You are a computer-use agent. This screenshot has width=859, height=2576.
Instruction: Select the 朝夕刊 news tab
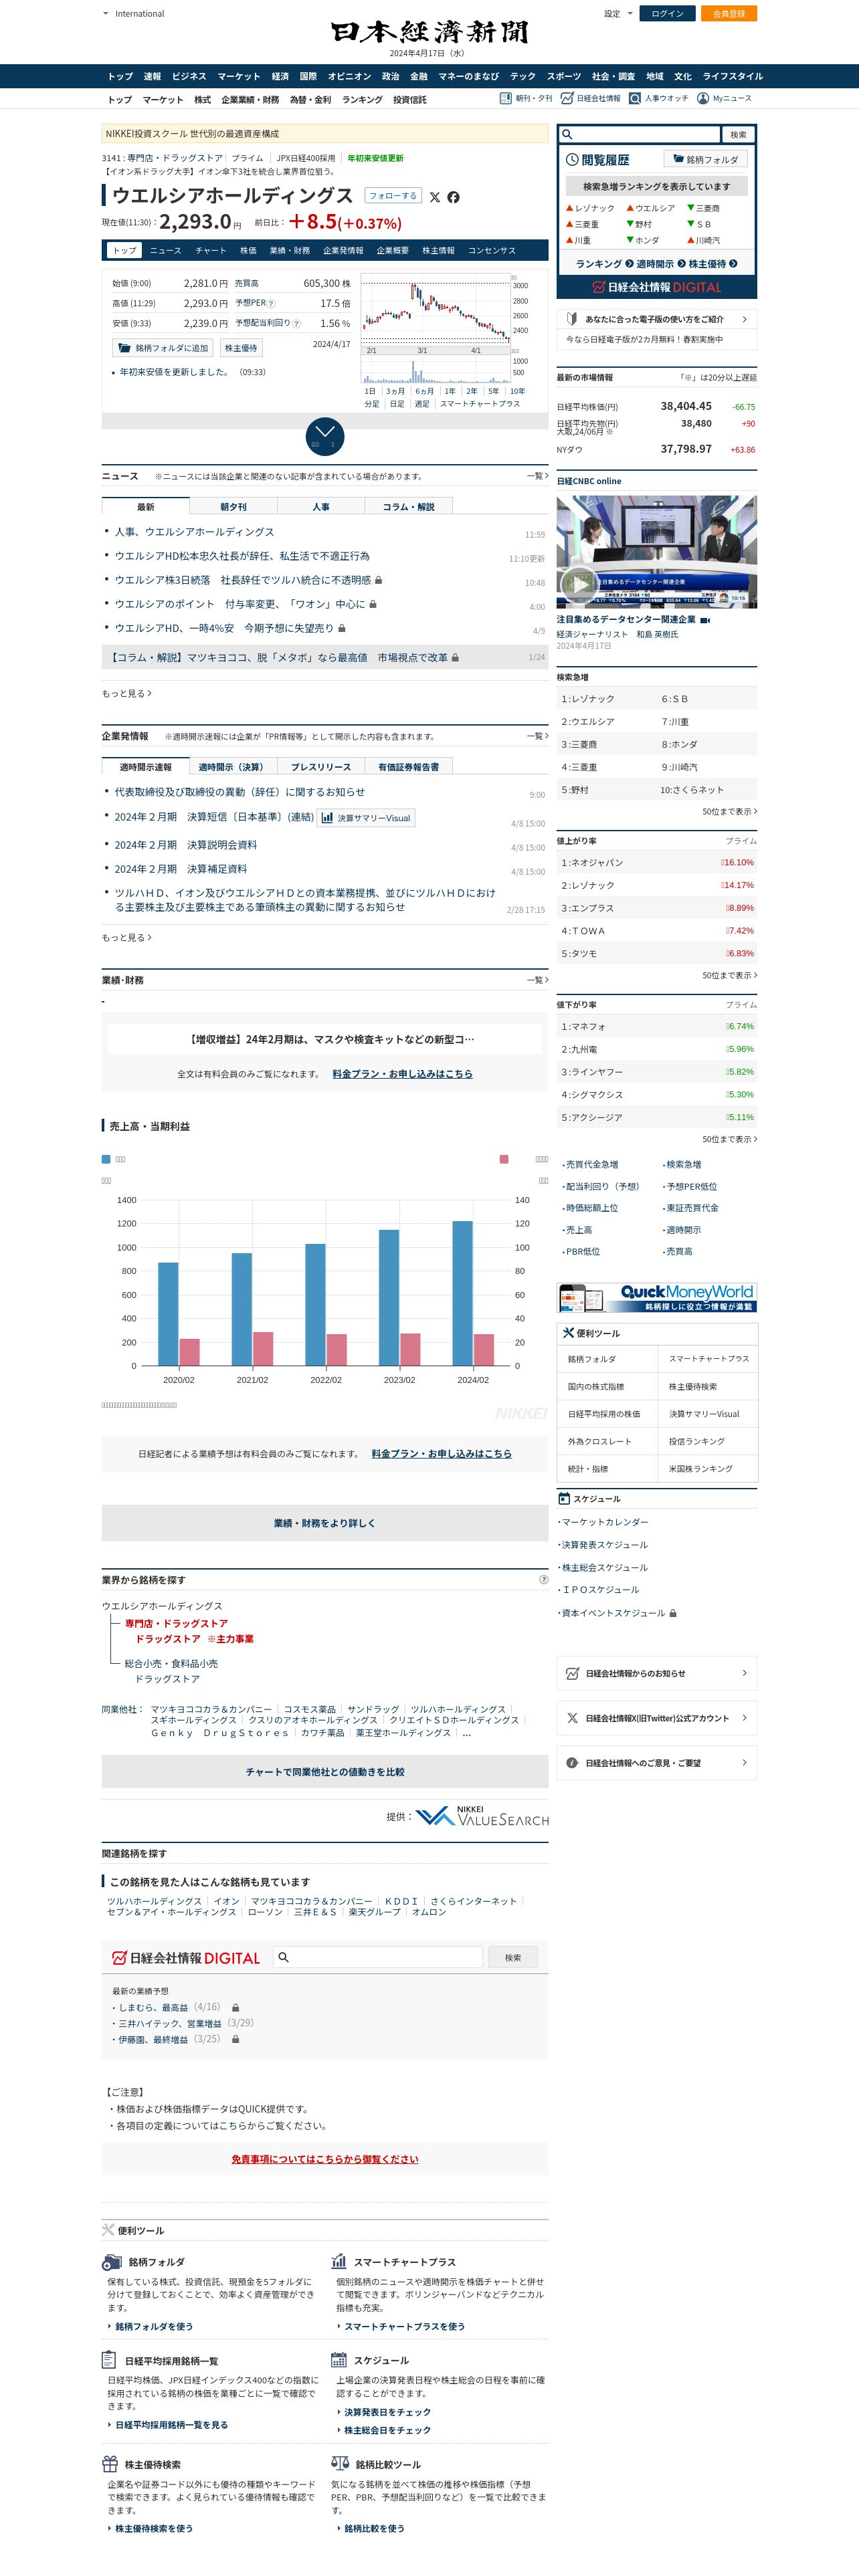[x=233, y=507]
